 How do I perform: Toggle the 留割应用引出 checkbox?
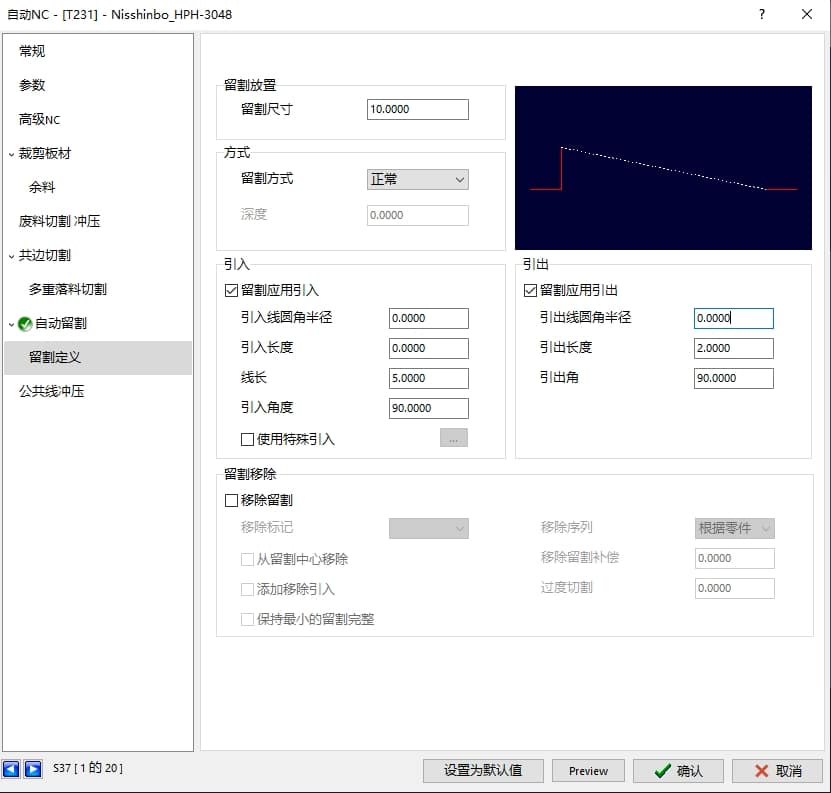click(x=531, y=291)
